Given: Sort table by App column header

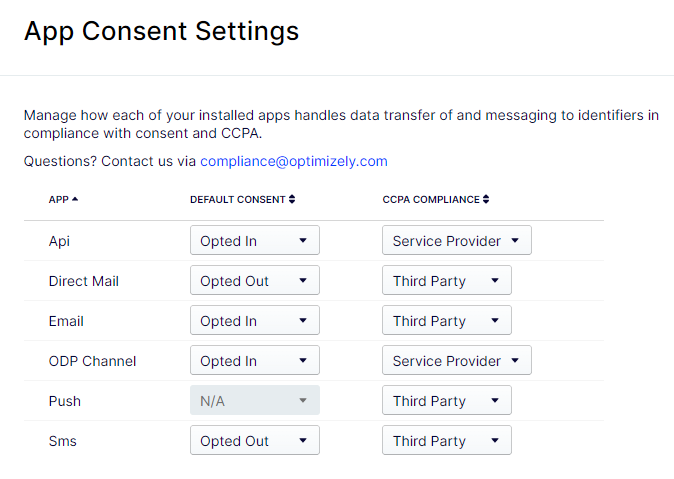Looking at the screenshot, I should 63,199.
